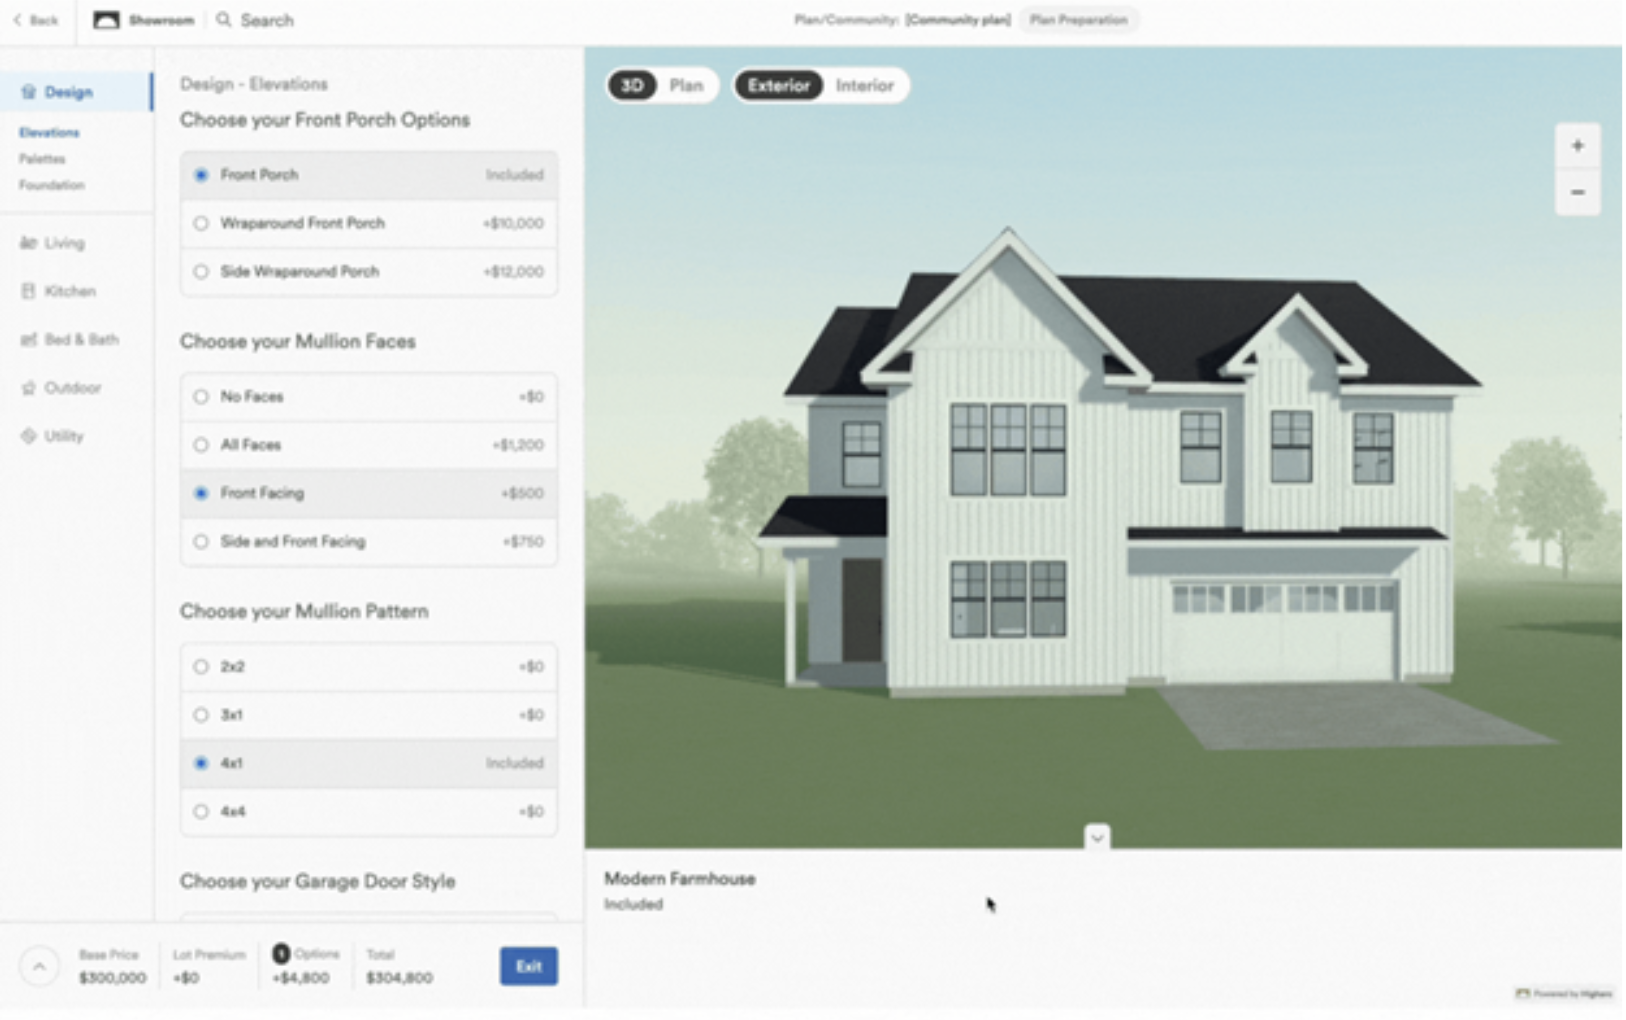
Task: Switch to the Interior view tab
Action: (x=864, y=86)
